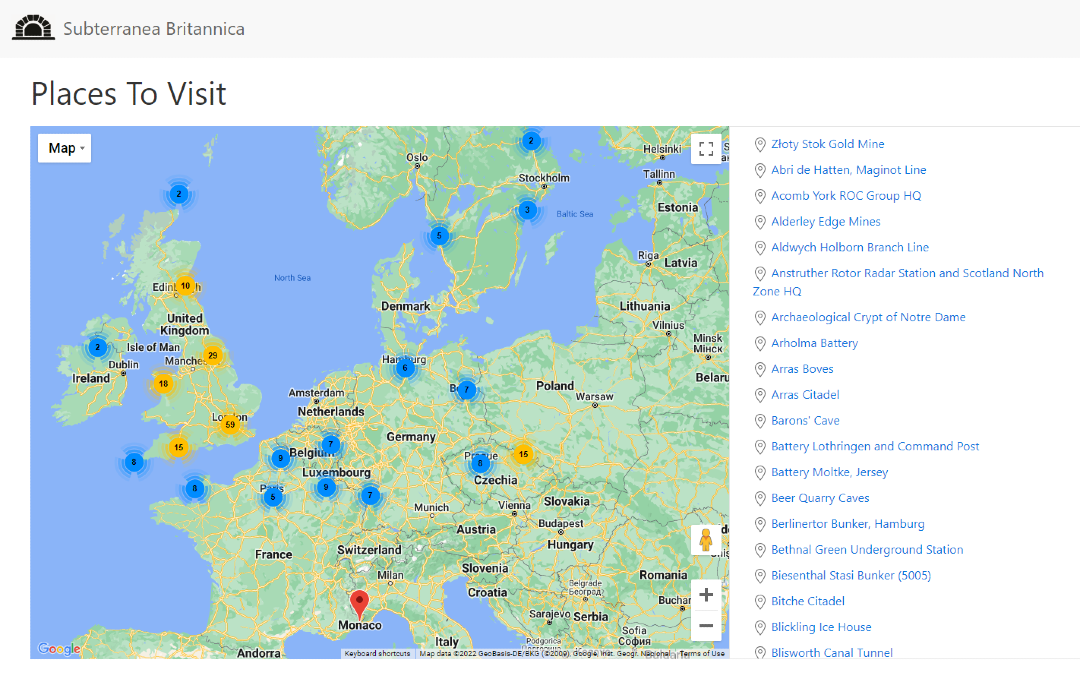Viewport: 1080px width, 682px height.
Task: Zoom out the map with minus button
Action: coord(706,626)
